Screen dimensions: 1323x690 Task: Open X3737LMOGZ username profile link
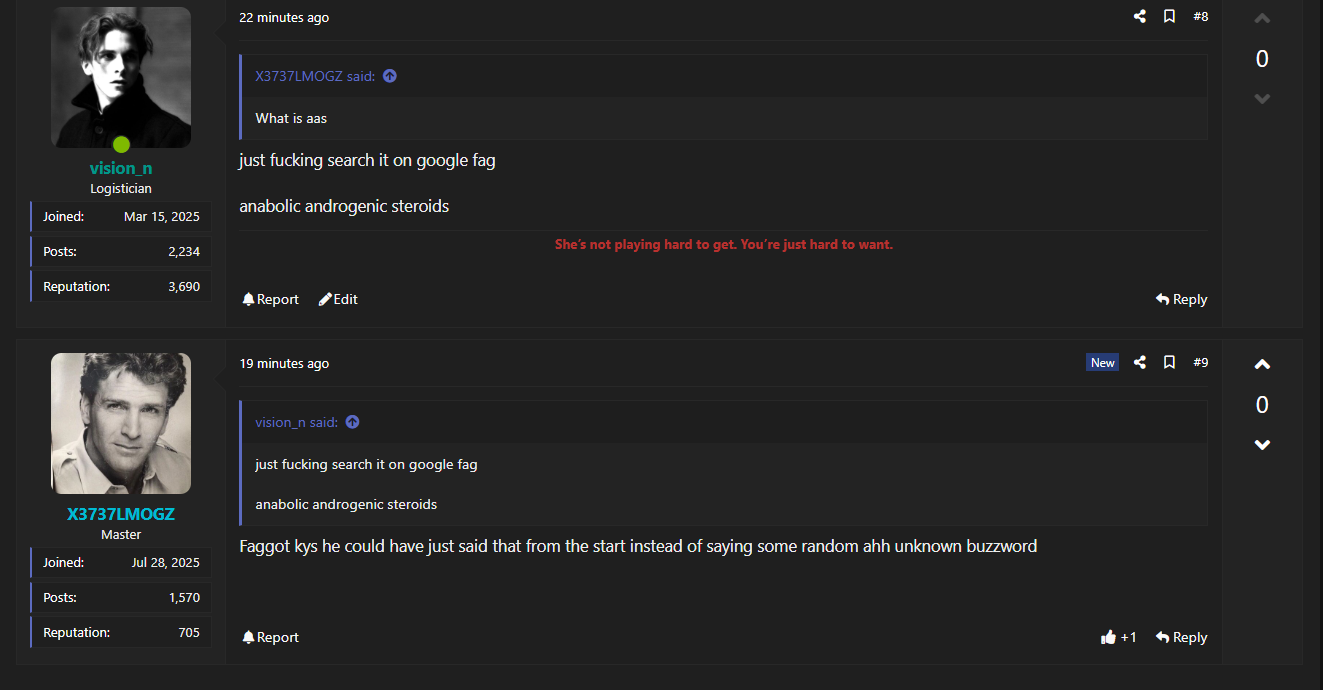[121, 514]
